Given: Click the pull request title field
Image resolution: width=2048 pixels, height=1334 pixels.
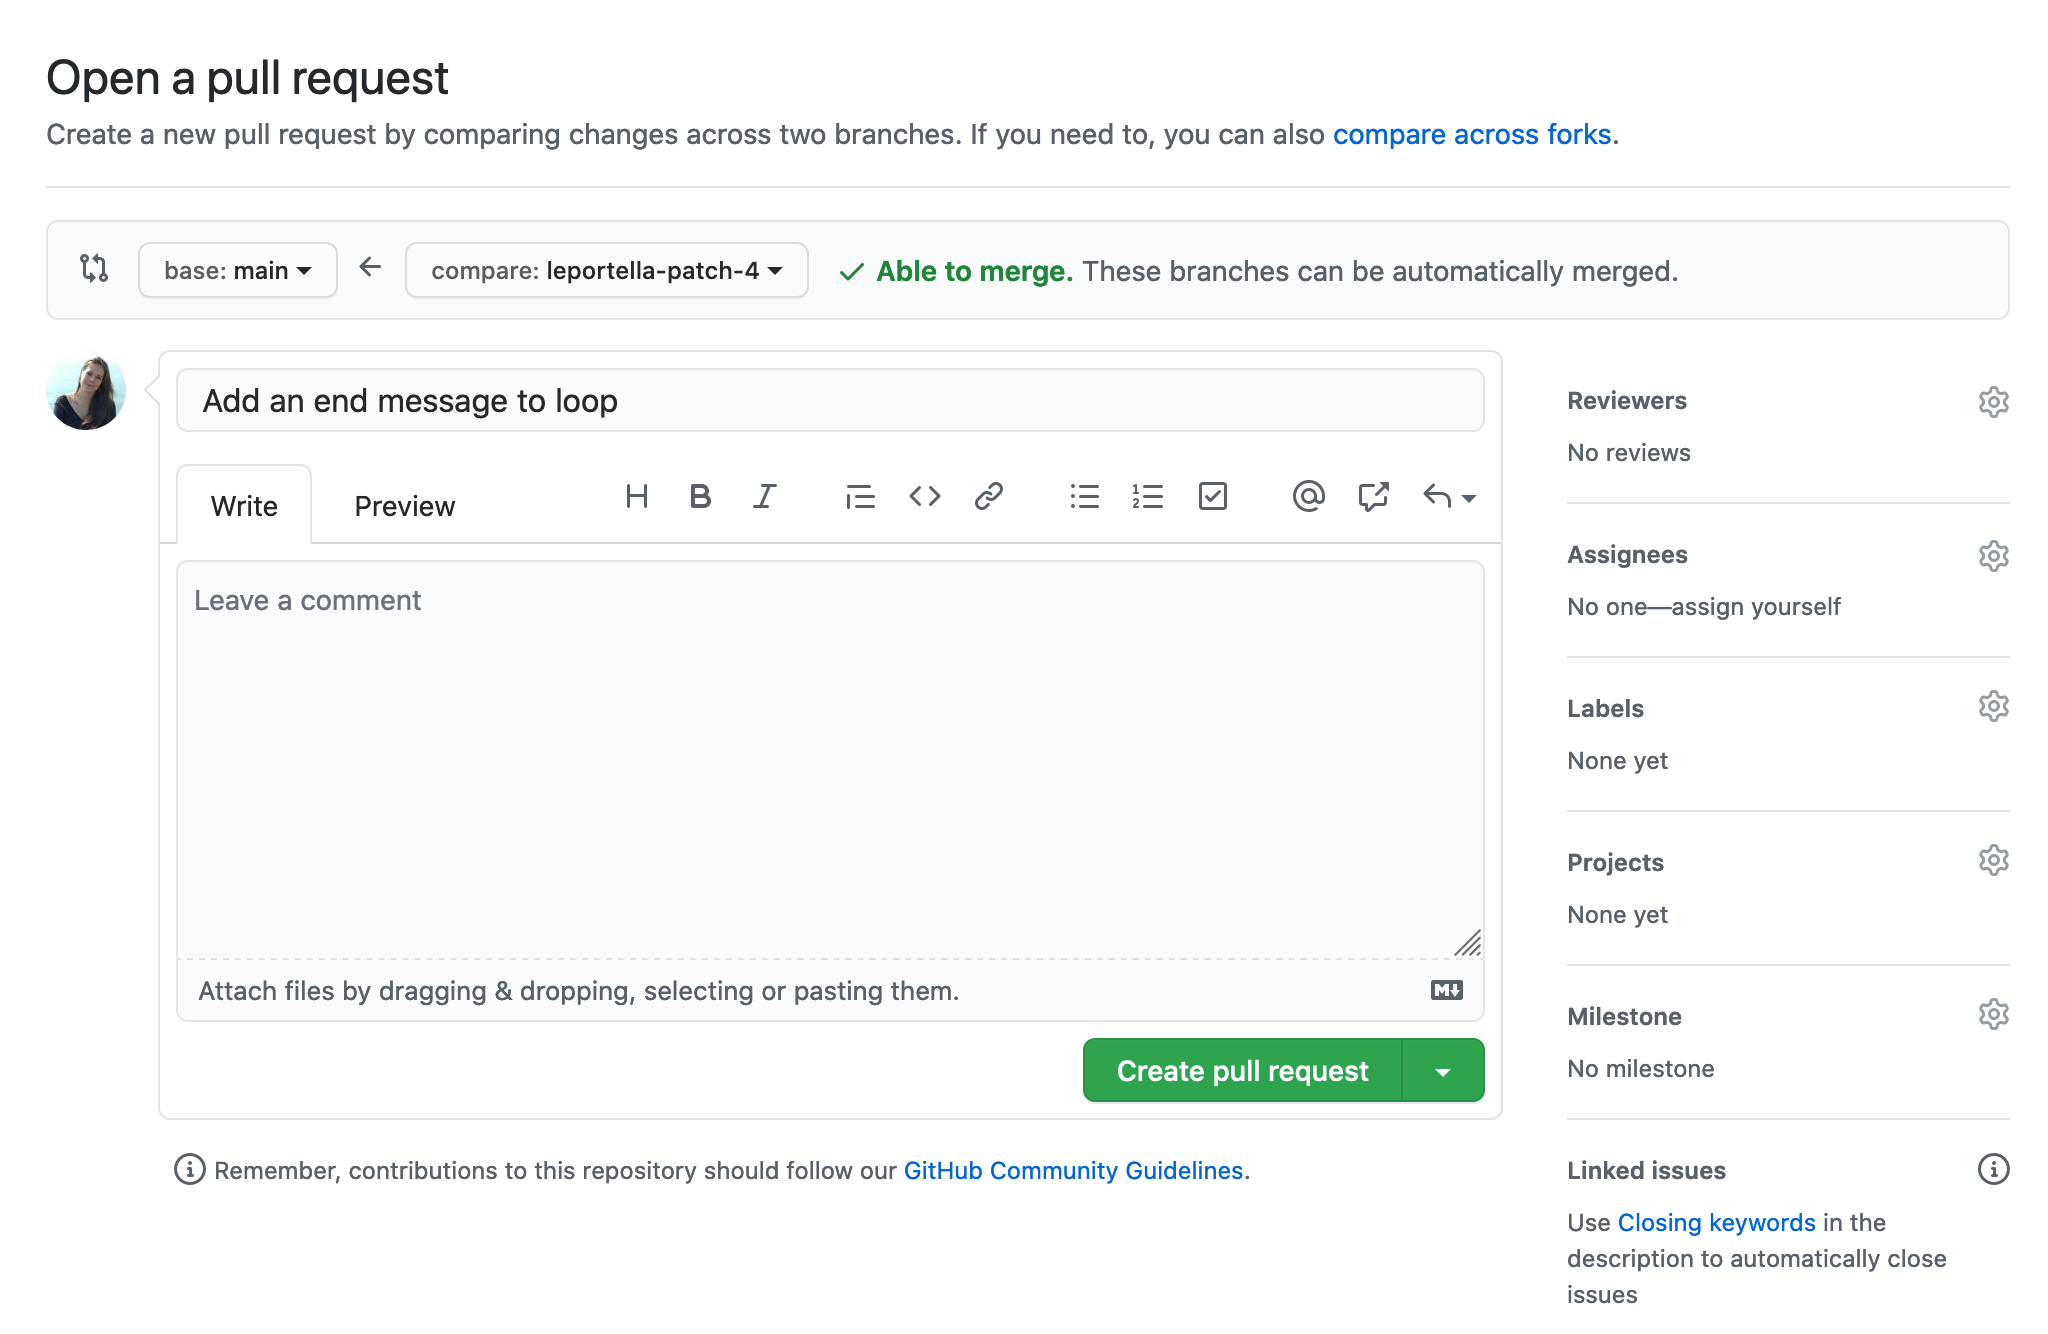Looking at the screenshot, I should (x=830, y=400).
